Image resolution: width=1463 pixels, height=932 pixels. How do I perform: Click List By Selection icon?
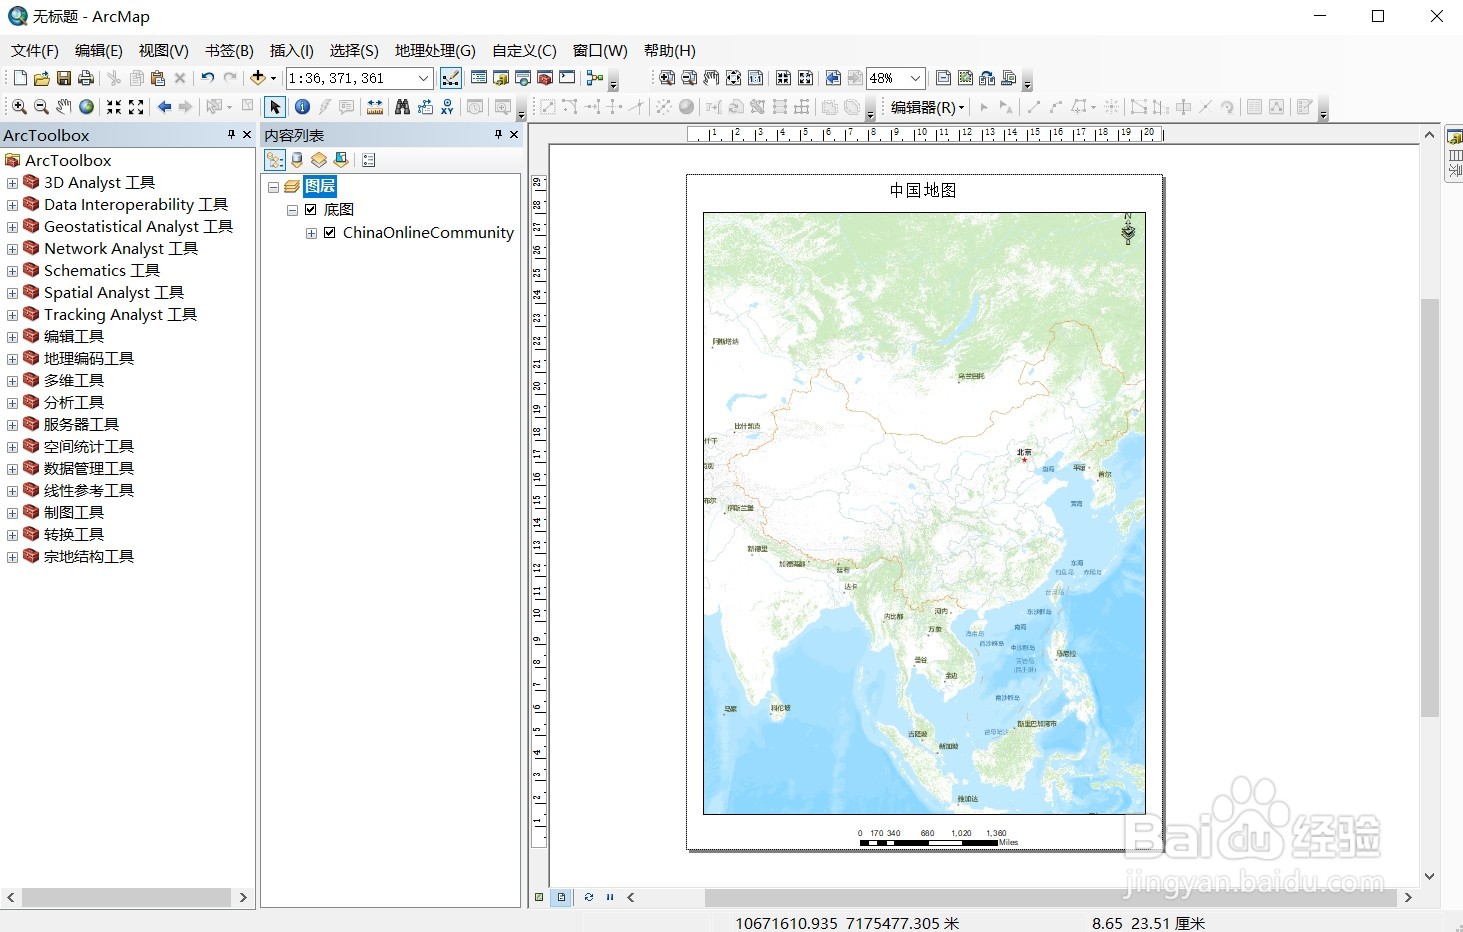[341, 160]
